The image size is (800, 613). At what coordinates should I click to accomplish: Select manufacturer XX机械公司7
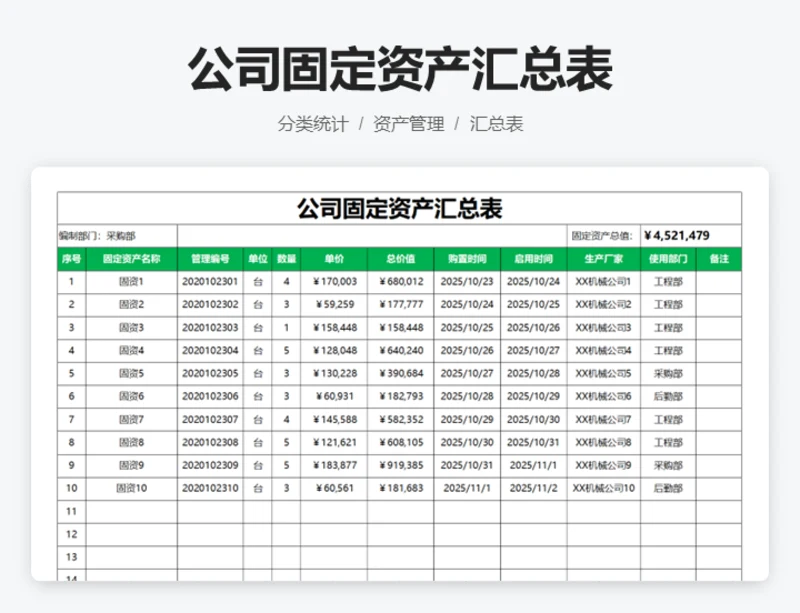(604, 420)
